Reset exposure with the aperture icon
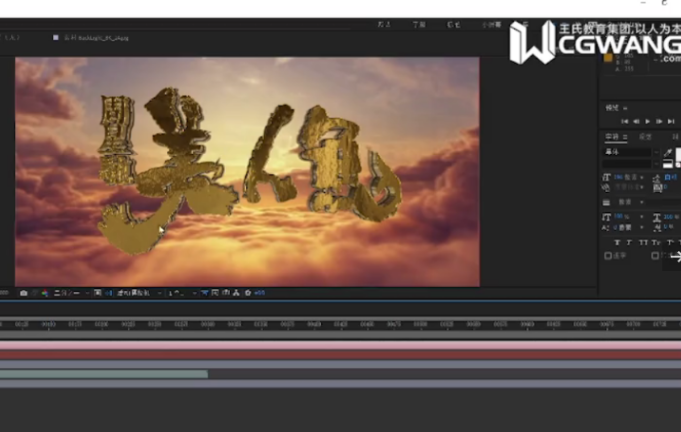This screenshot has height=432, width=681. [x=248, y=293]
